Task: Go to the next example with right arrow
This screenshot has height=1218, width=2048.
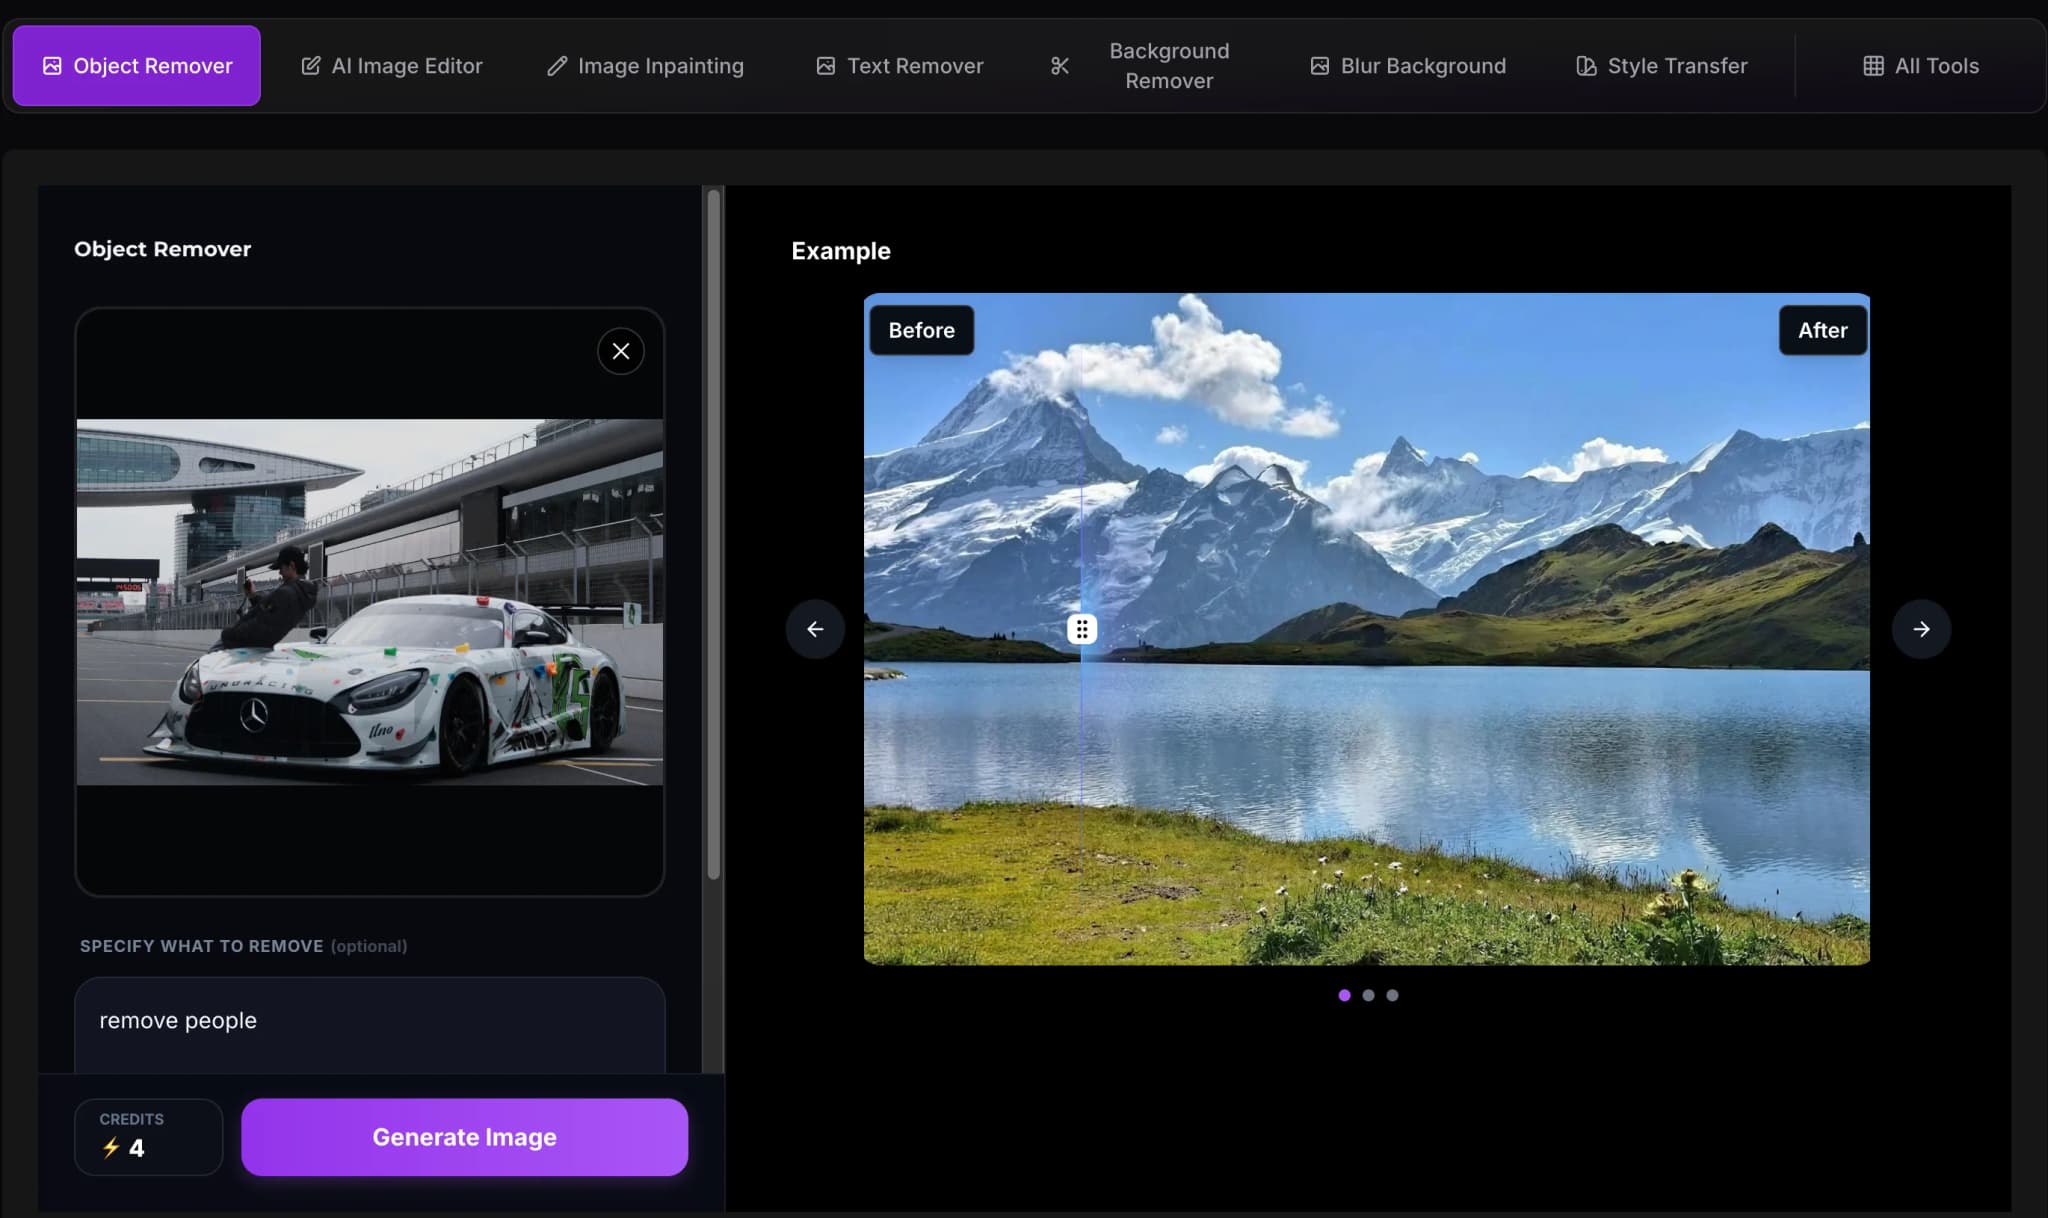Action: tap(1921, 629)
